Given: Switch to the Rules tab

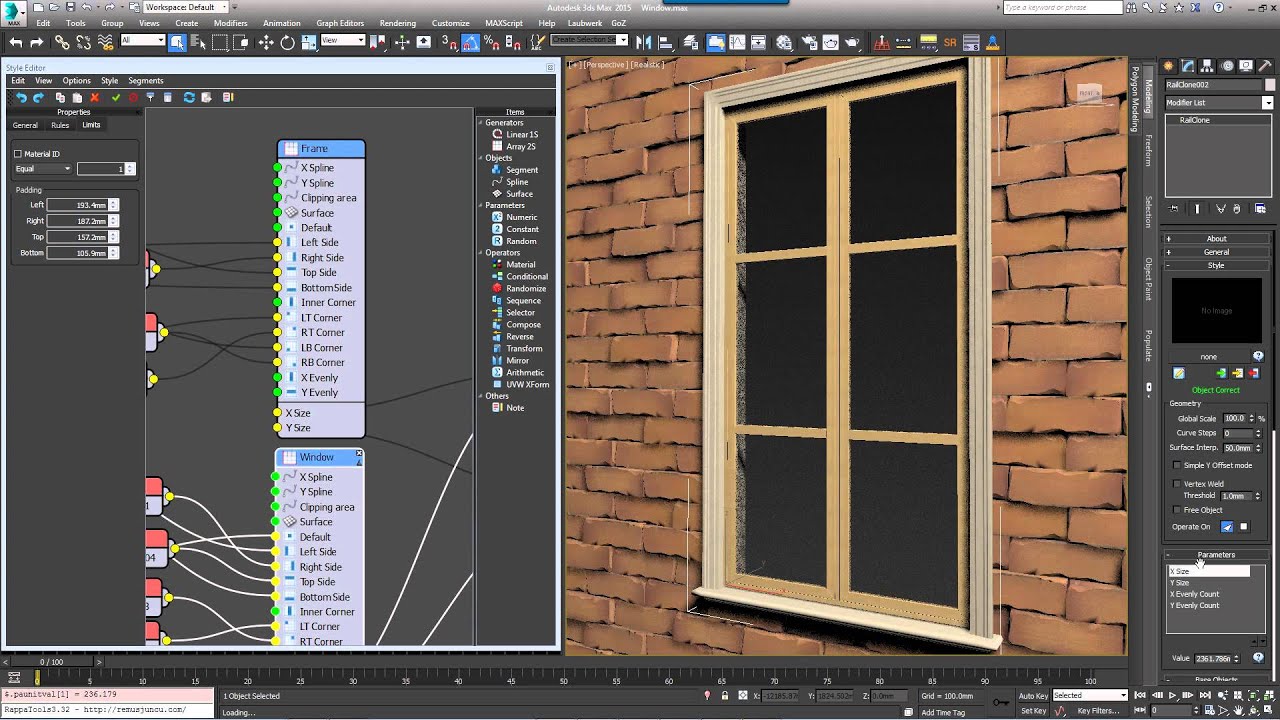Looking at the screenshot, I should pos(60,125).
